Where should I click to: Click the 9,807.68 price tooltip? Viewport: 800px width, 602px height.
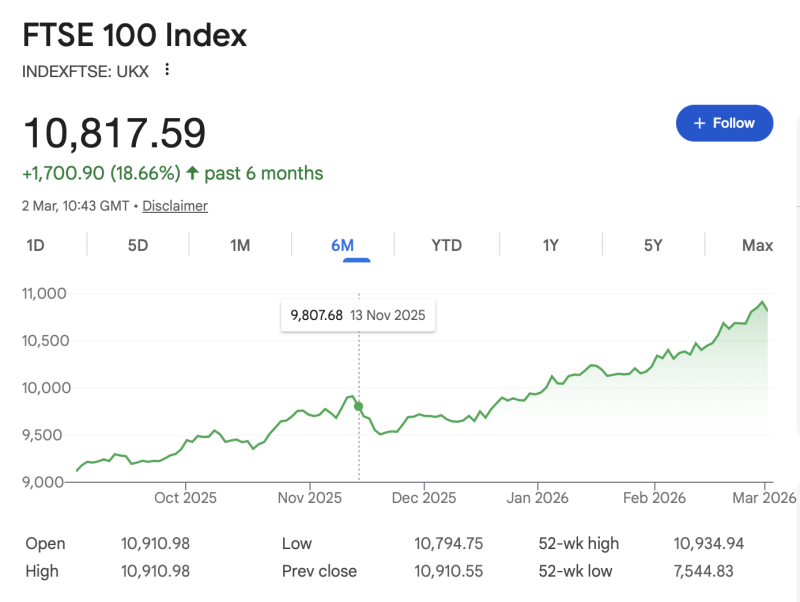(x=358, y=315)
